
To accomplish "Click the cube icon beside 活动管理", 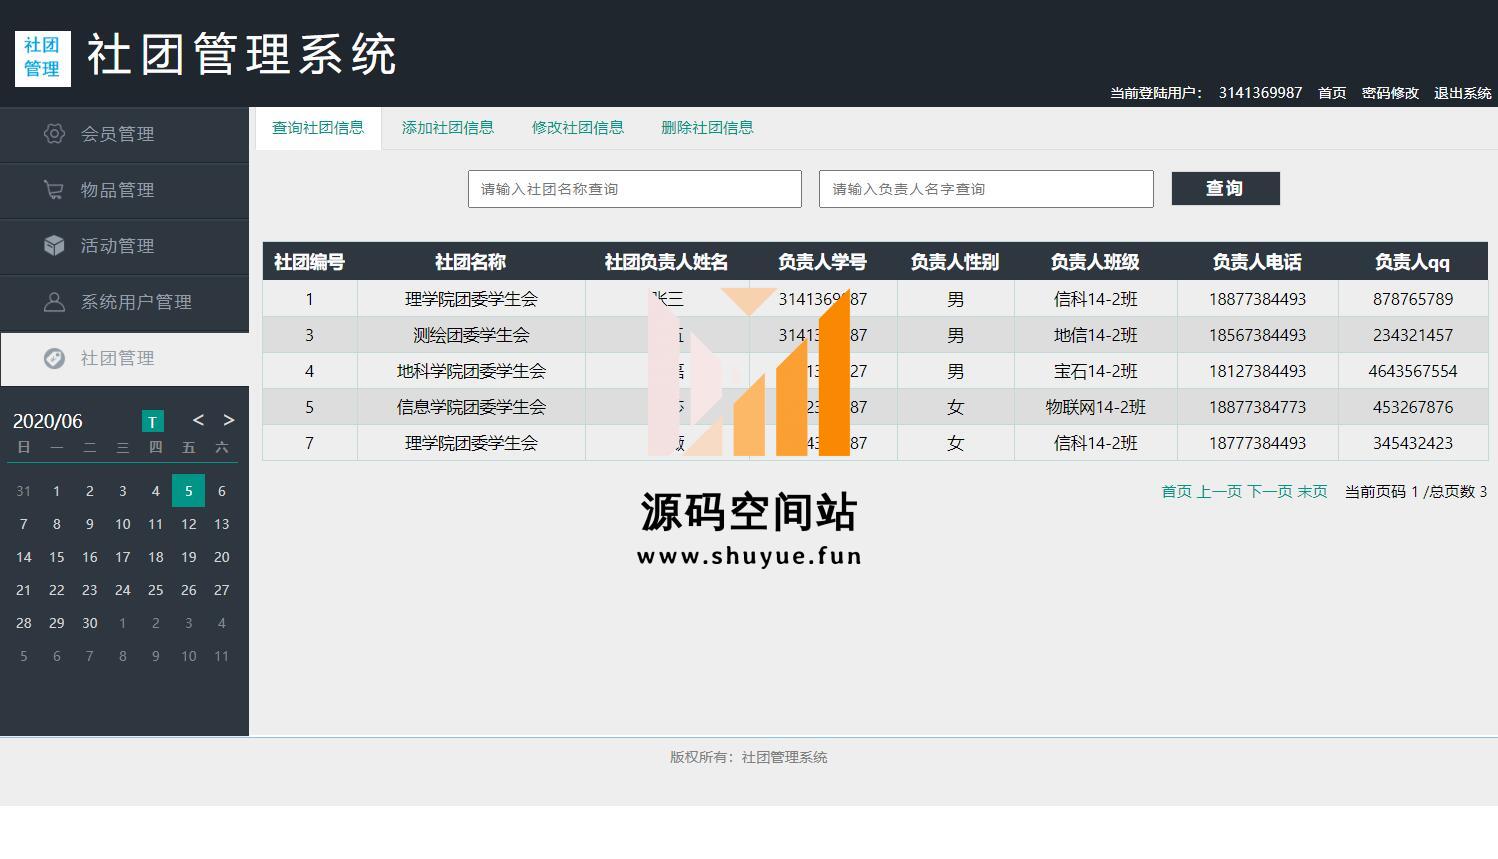I will point(54,246).
